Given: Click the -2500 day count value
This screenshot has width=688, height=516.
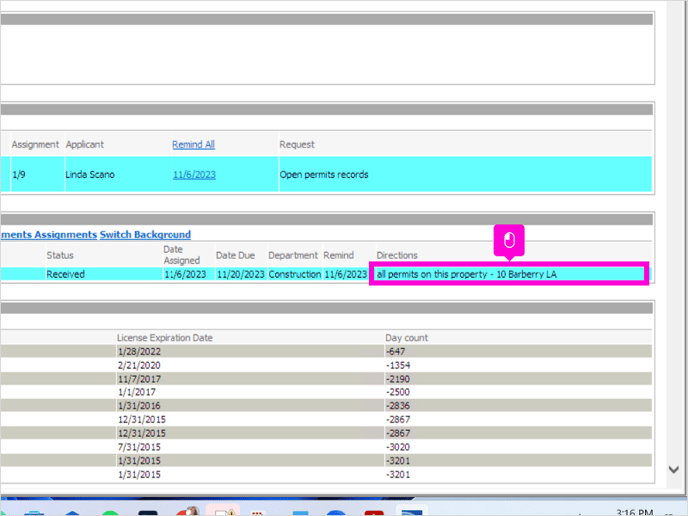Looking at the screenshot, I should [x=398, y=392].
